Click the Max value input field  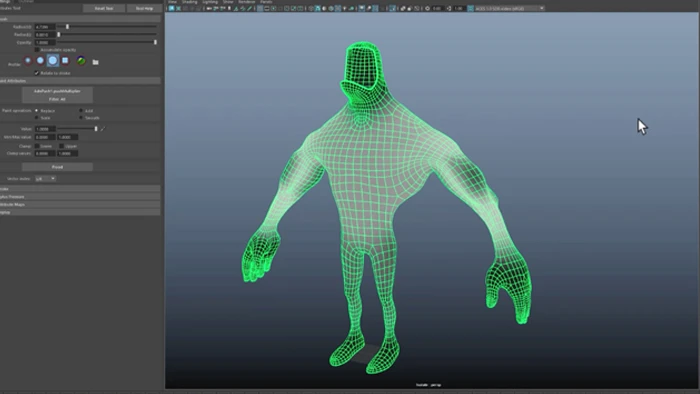[x=68, y=137]
